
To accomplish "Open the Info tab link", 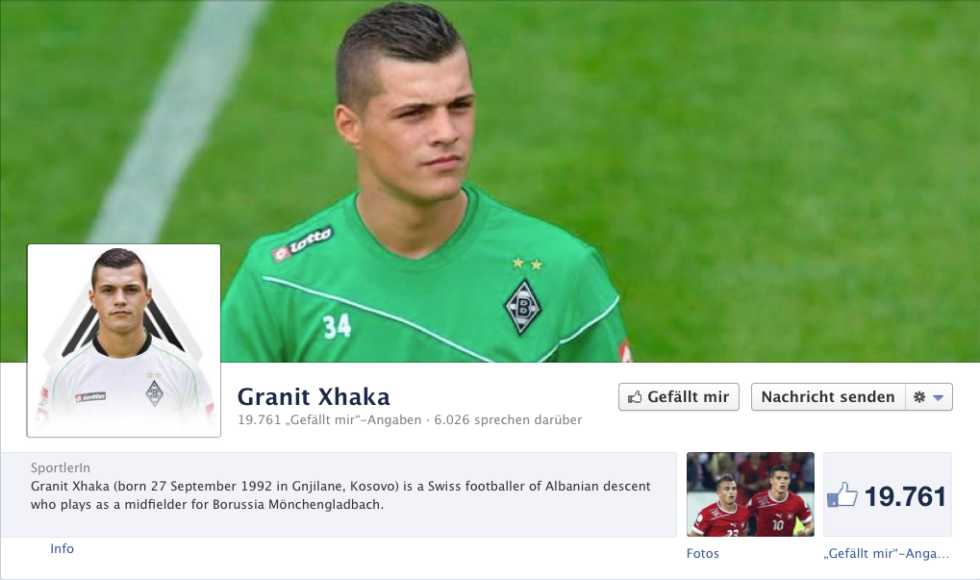I will click(62, 548).
